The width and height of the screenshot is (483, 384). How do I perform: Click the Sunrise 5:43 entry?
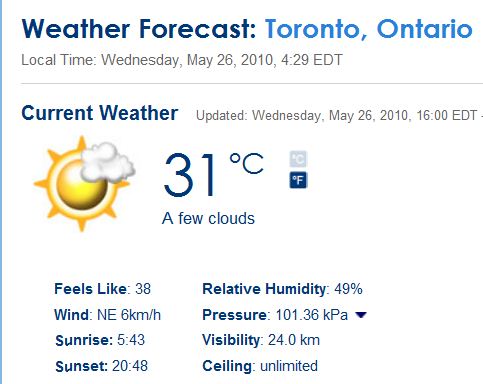click(x=100, y=340)
